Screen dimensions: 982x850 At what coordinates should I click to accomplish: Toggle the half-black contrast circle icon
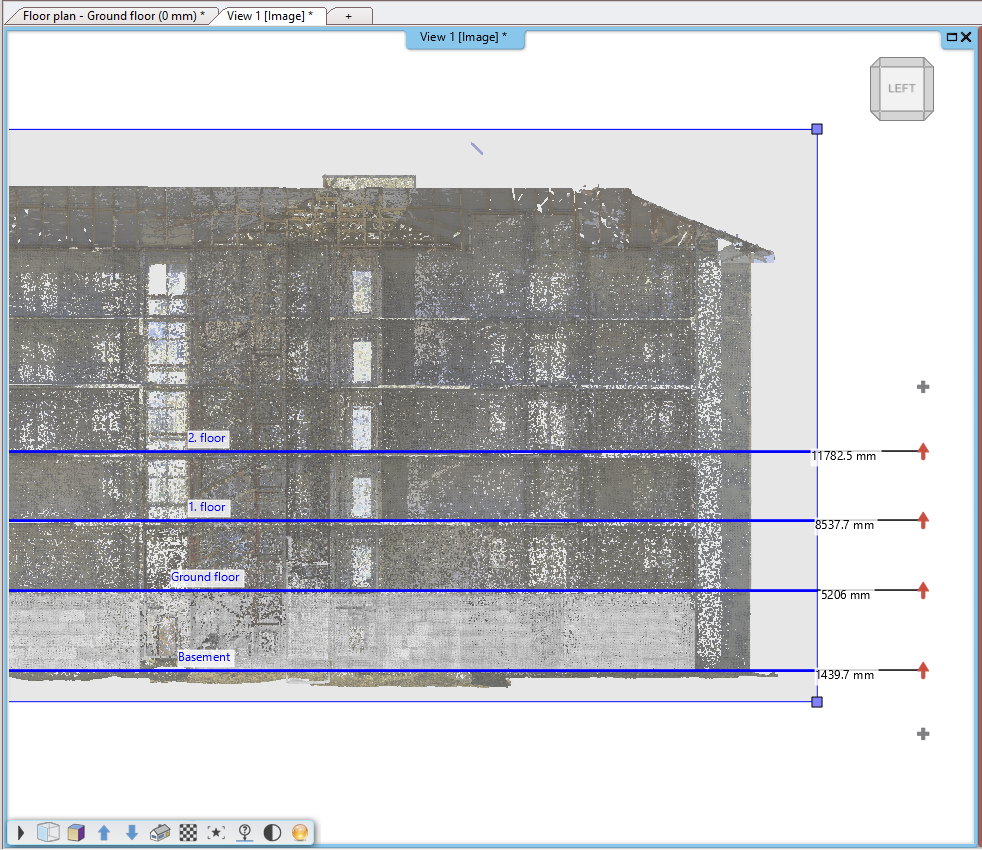[272, 832]
